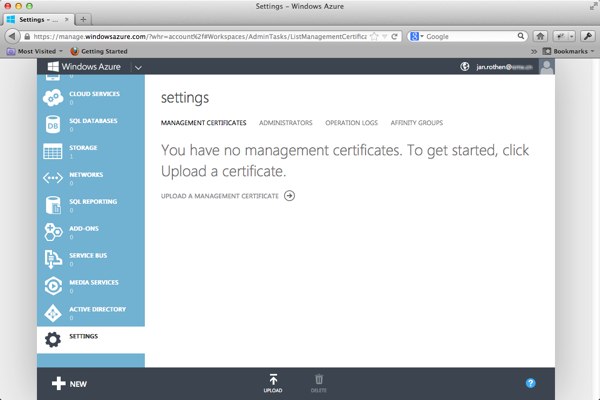Show hidden bookmarks with the double chevron
The height and width of the screenshot is (400, 600).
tap(534, 51)
